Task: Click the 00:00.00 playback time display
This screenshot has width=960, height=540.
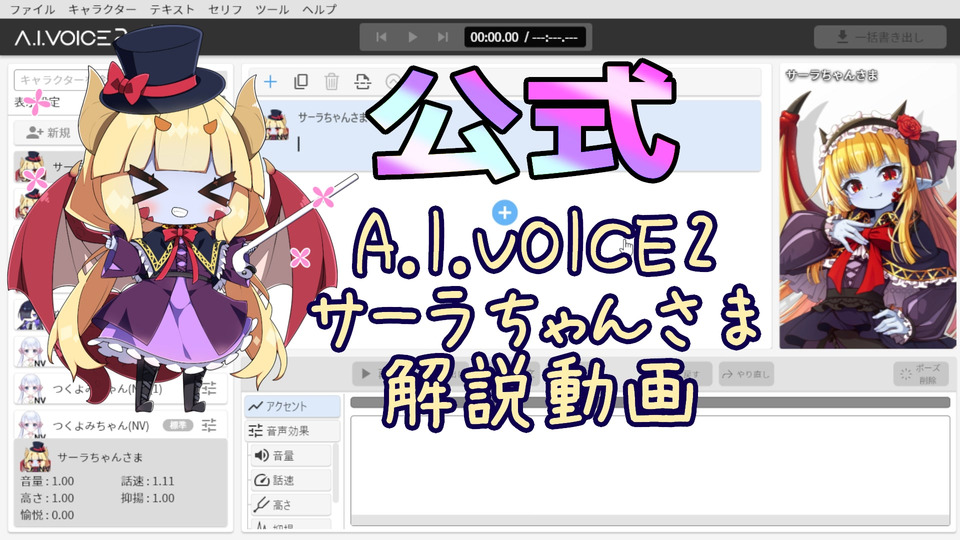Action: click(524, 37)
